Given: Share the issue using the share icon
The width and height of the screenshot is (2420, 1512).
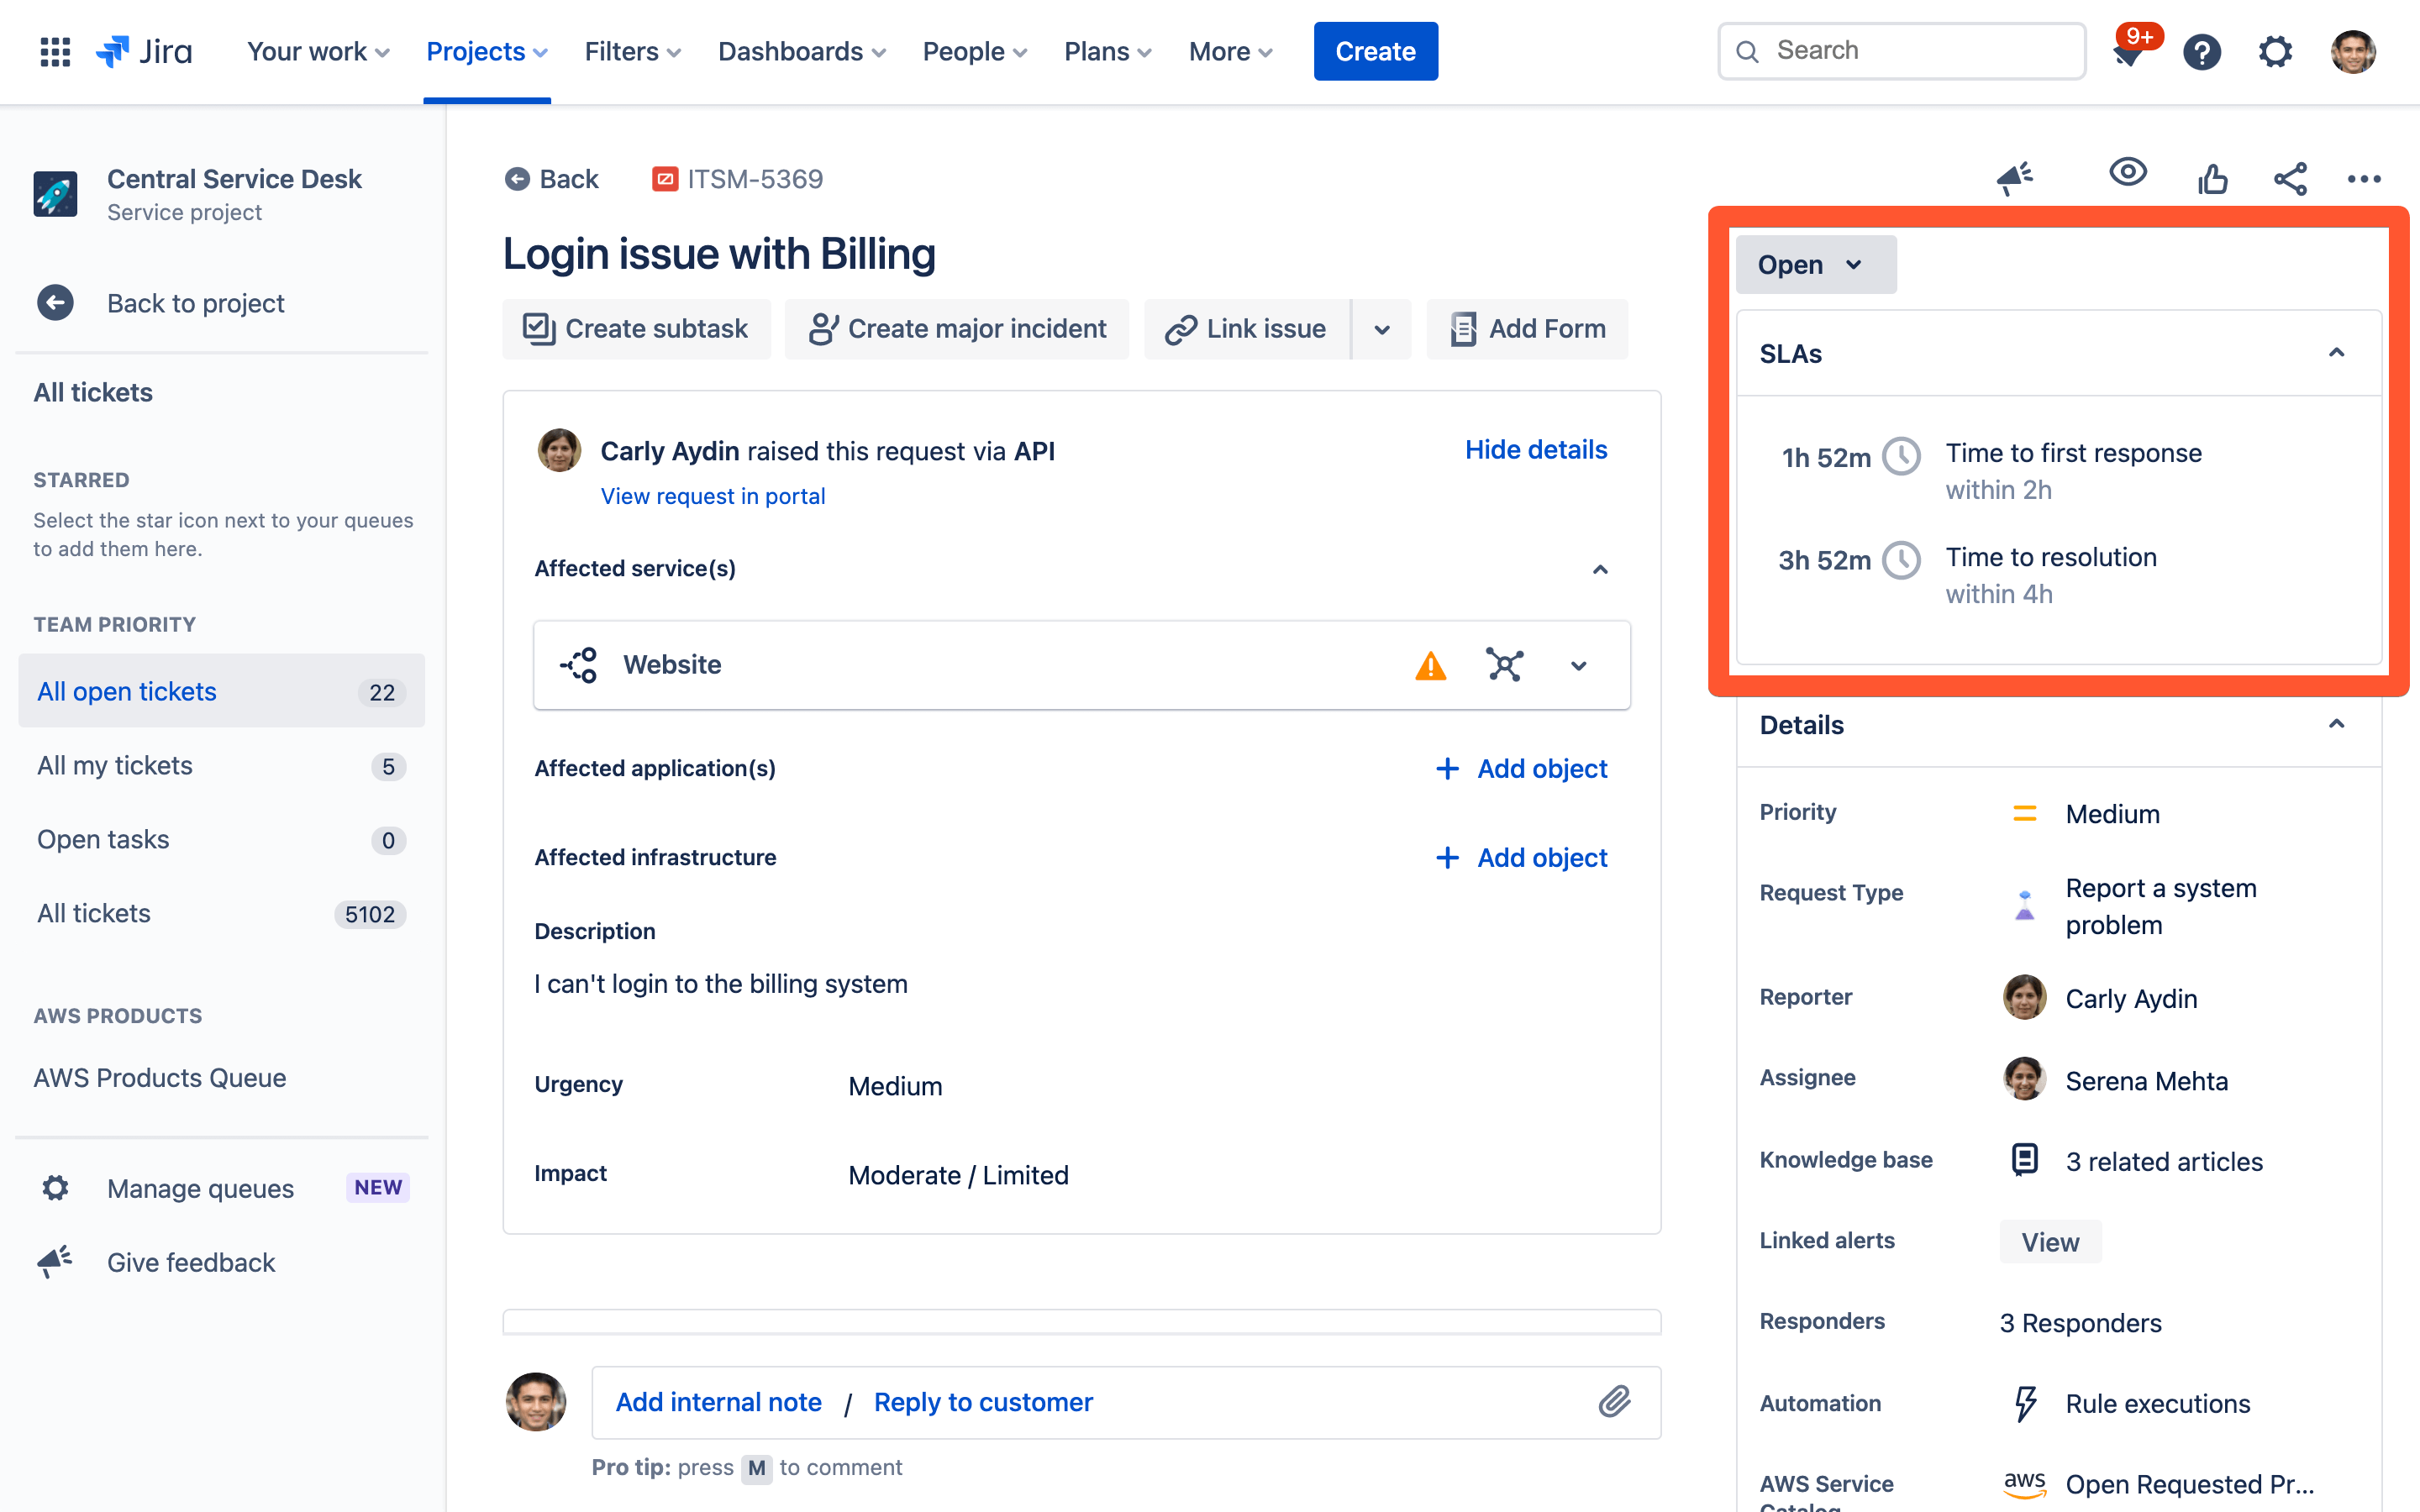Looking at the screenshot, I should (x=2290, y=178).
